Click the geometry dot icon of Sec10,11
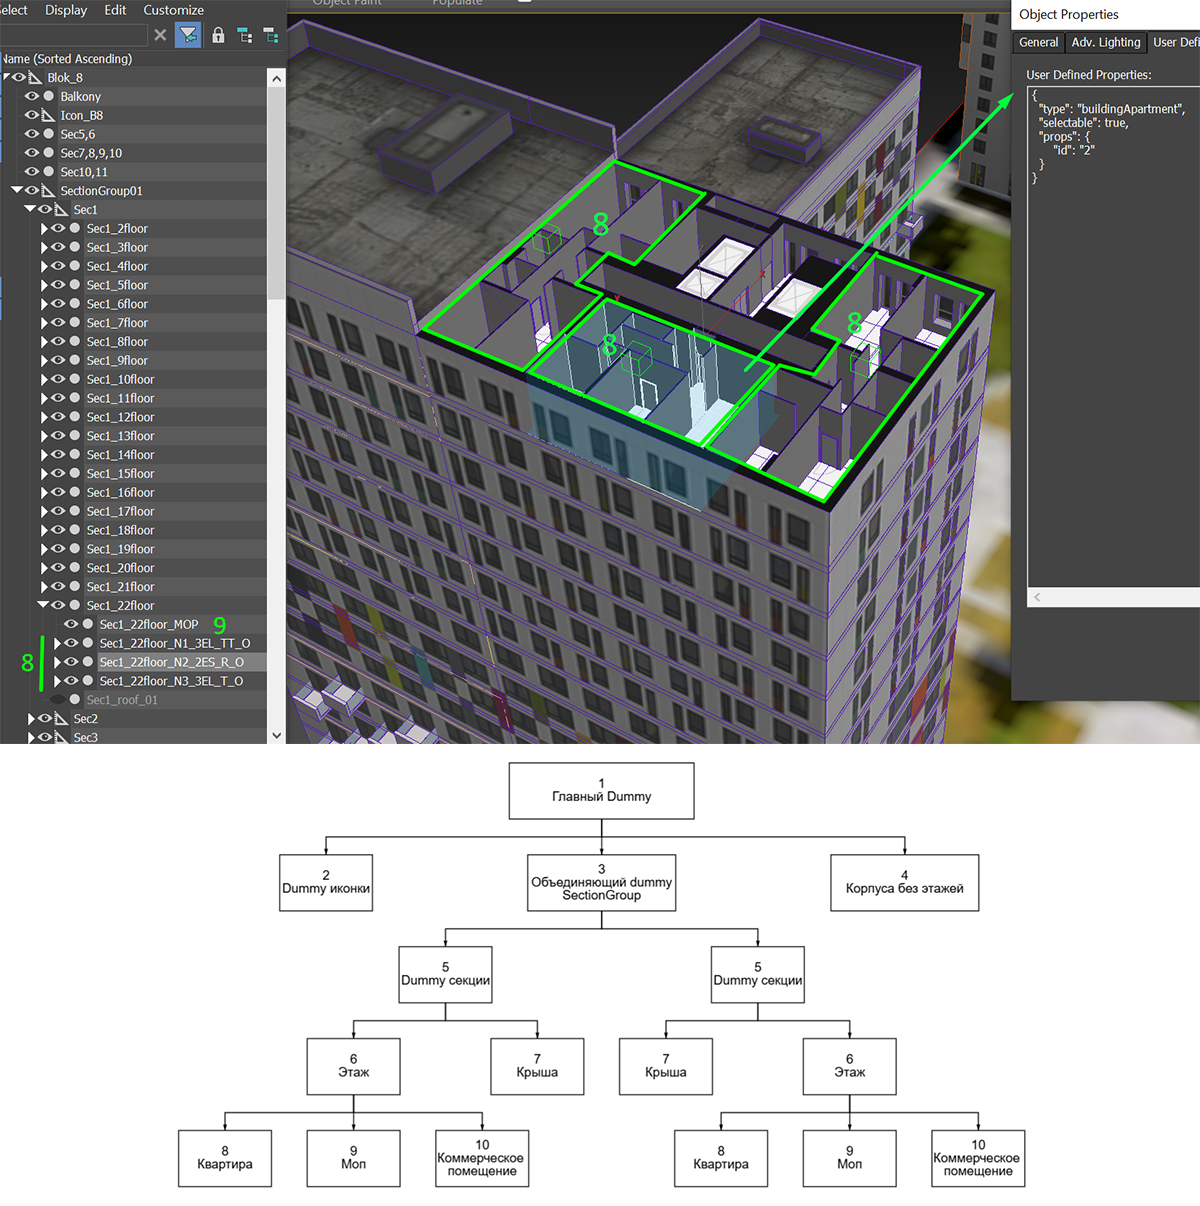 (48, 172)
